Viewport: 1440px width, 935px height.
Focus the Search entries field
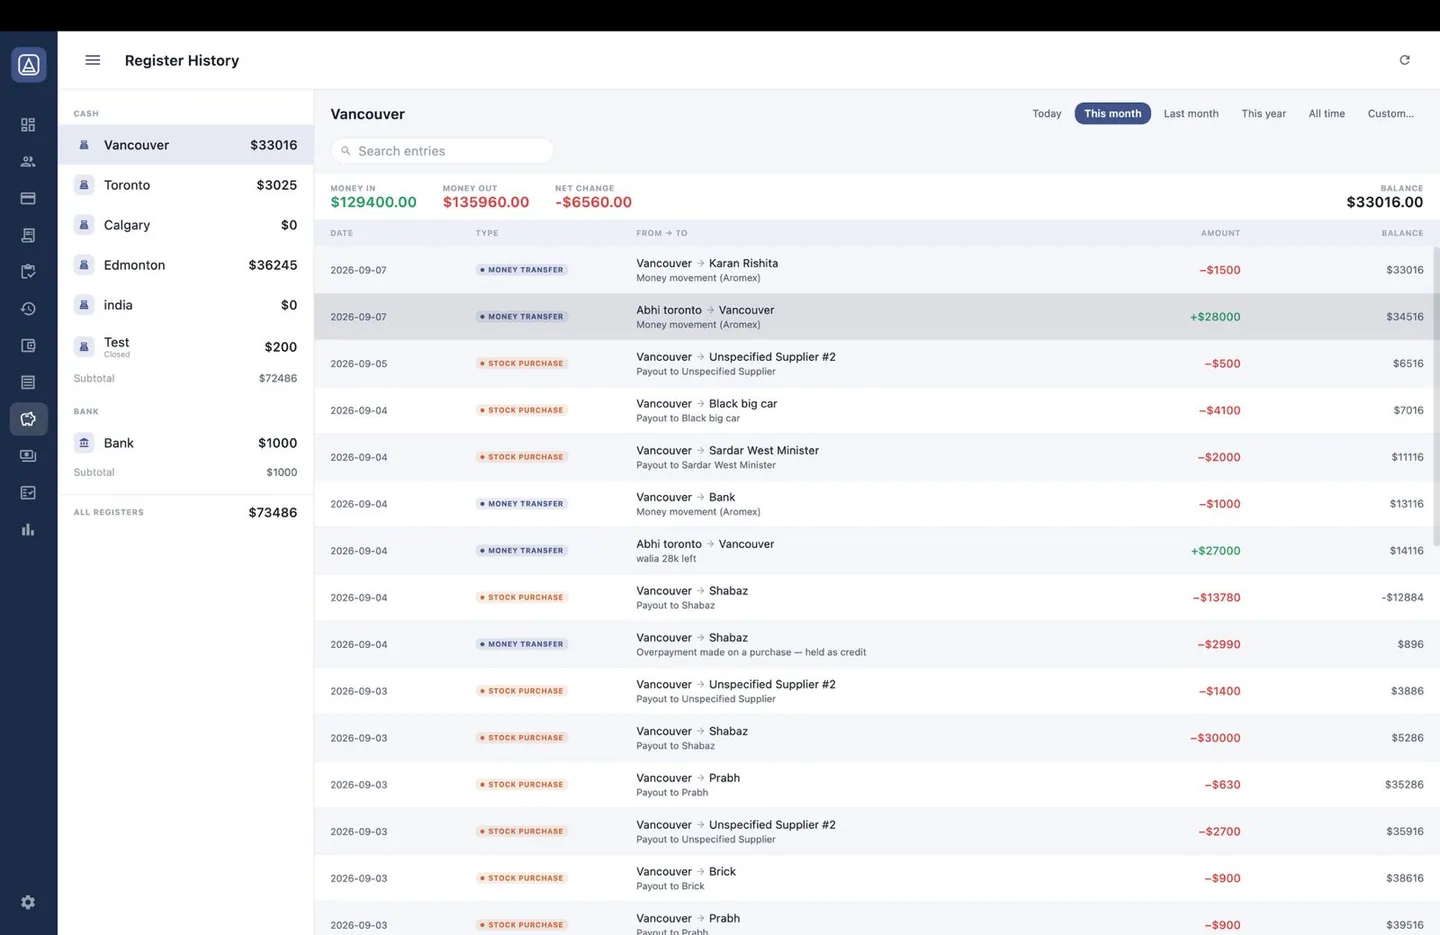point(442,151)
